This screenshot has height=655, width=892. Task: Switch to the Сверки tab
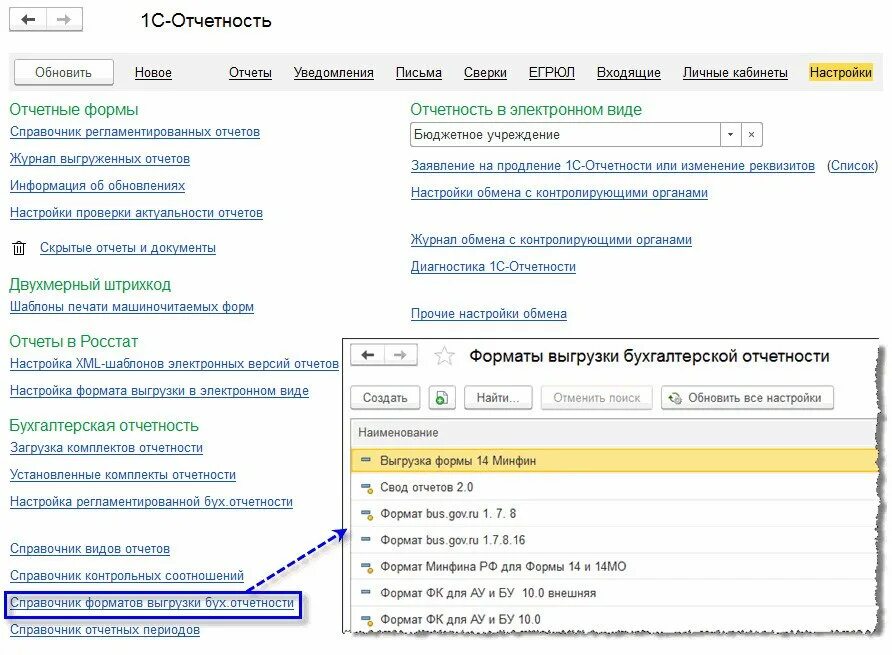pyautogui.click(x=485, y=73)
